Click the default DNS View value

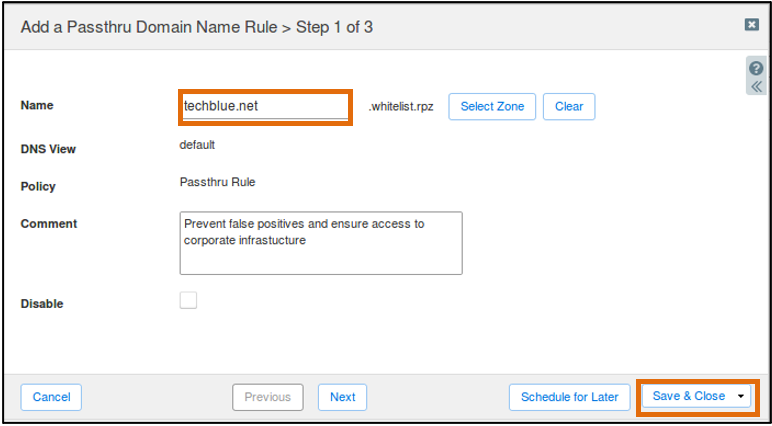[x=197, y=145]
